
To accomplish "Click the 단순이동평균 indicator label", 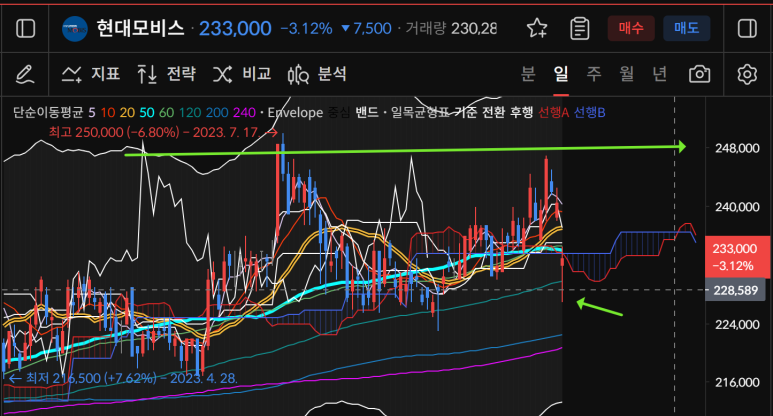I will pyautogui.click(x=48, y=113).
